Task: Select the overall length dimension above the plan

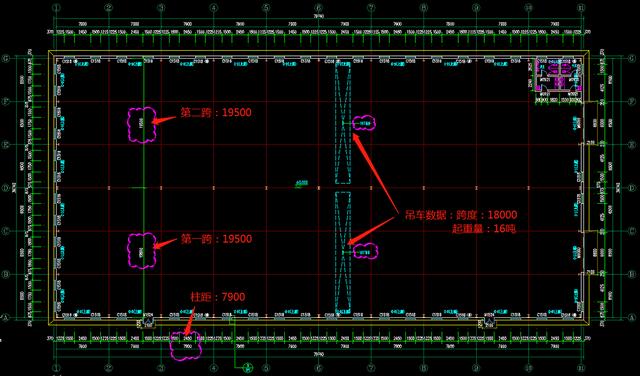Action: tap(319, 17)
